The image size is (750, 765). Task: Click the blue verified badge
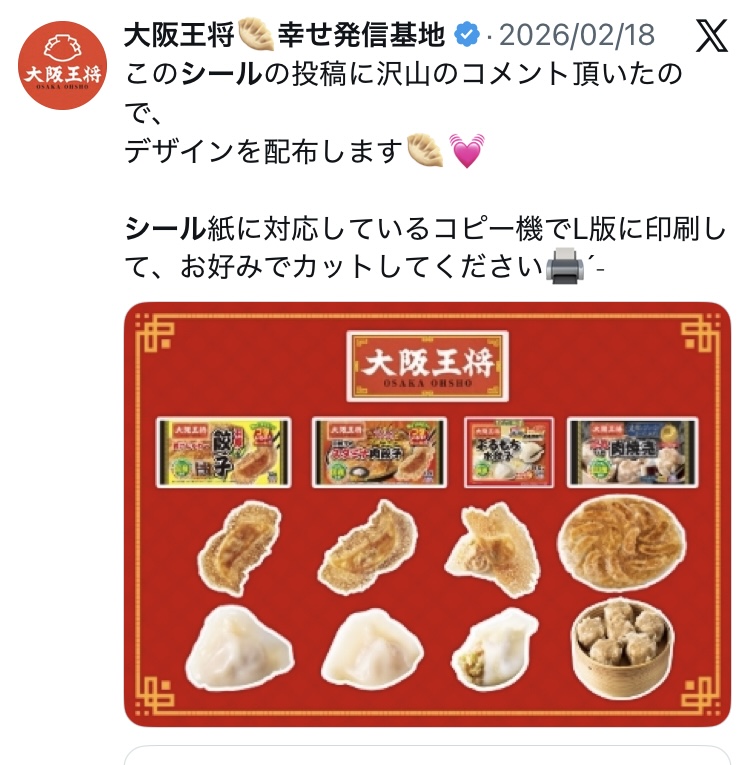point(467,35)
